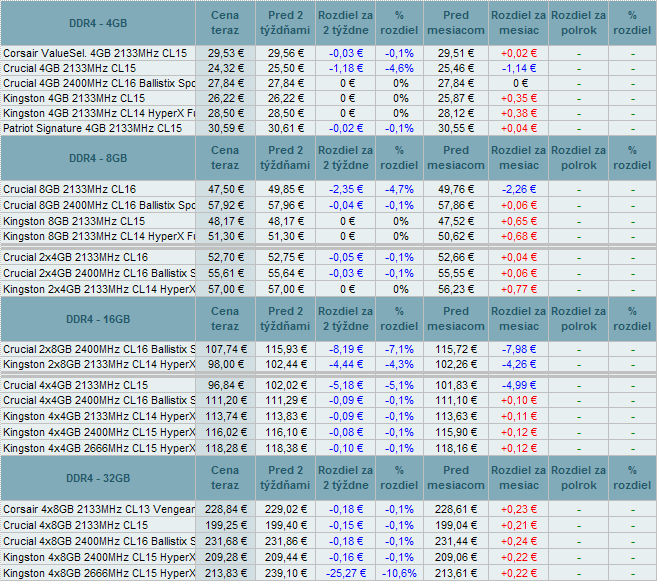
Task: Click the 199,40 € two-weeks-ago price
Action: [286, 525]
